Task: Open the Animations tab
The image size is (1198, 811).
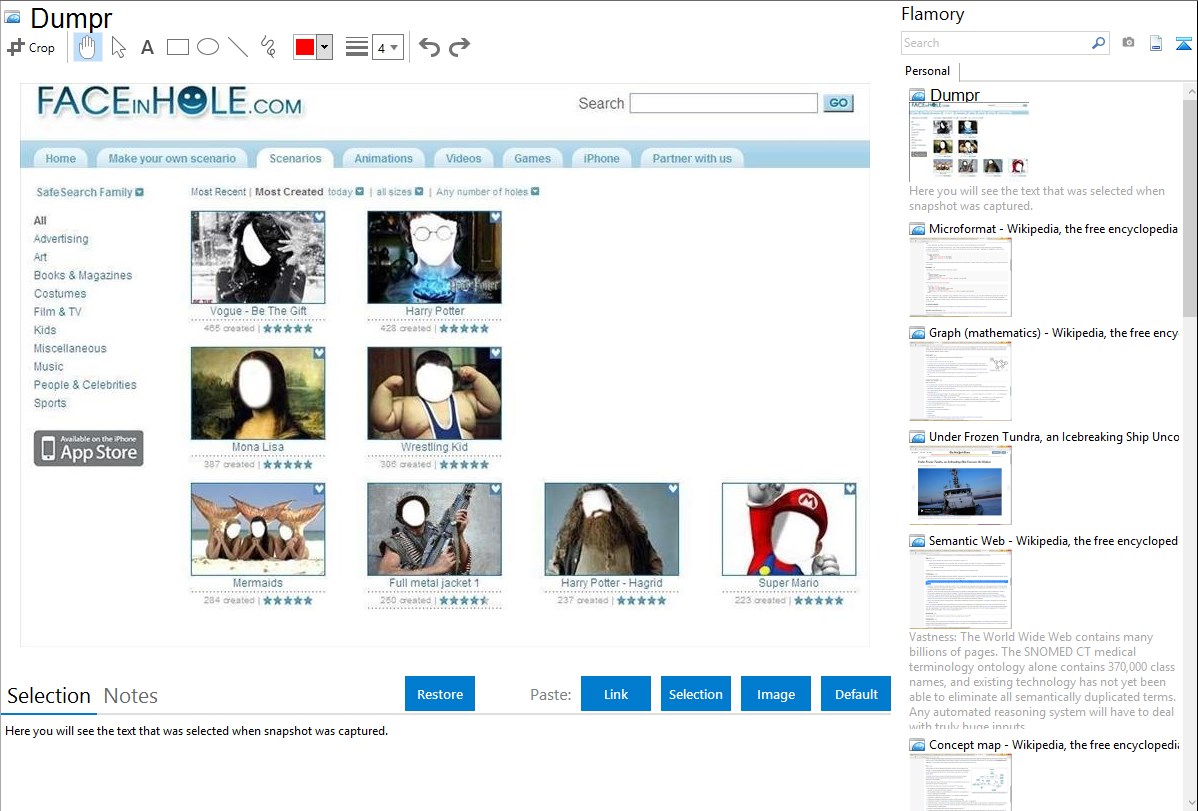Action: click(383, 158)
